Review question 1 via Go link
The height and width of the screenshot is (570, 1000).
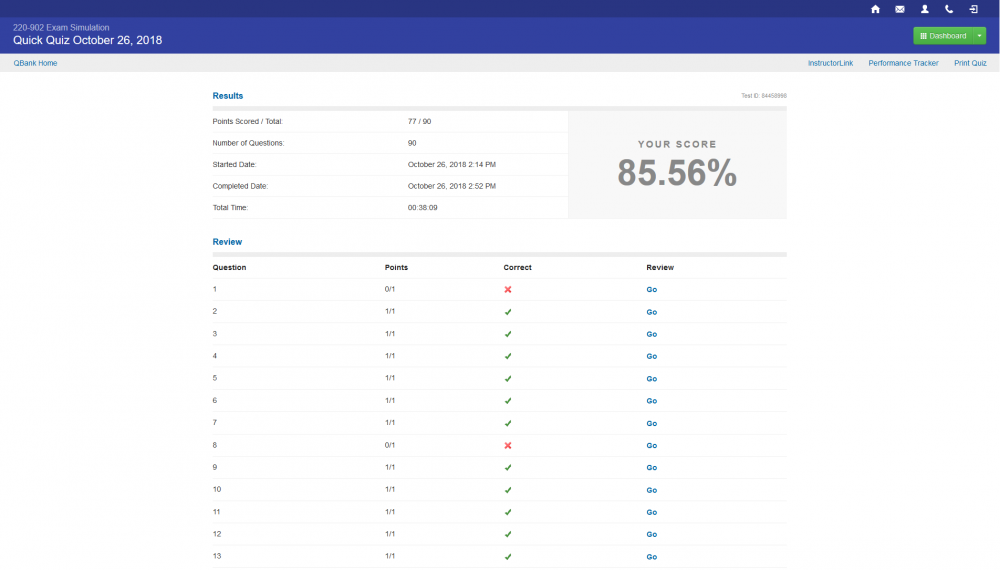(651, 290)
